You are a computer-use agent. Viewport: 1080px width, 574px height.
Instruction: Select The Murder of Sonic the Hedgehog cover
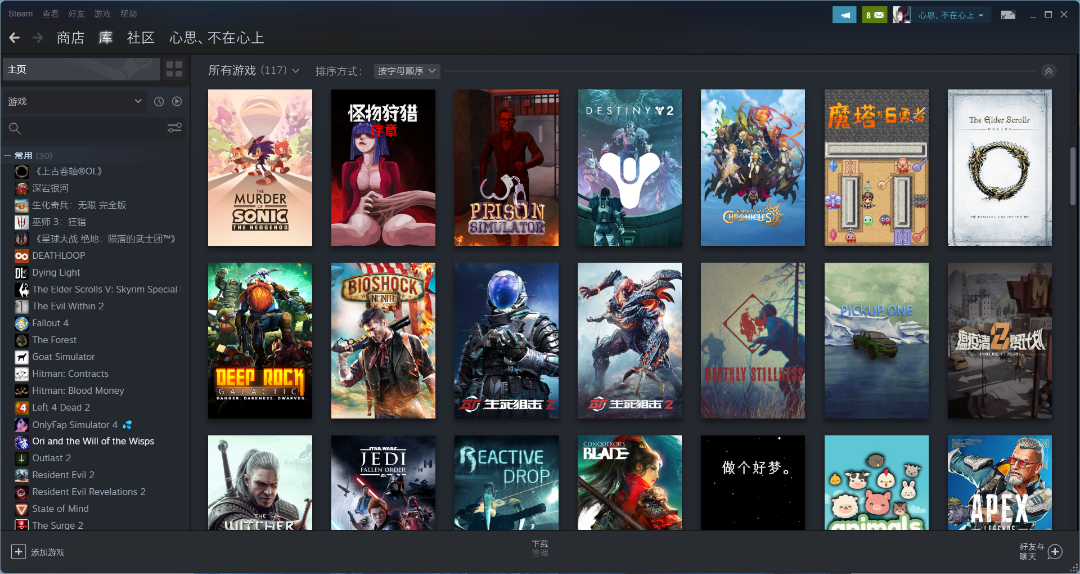pos(260,167)
